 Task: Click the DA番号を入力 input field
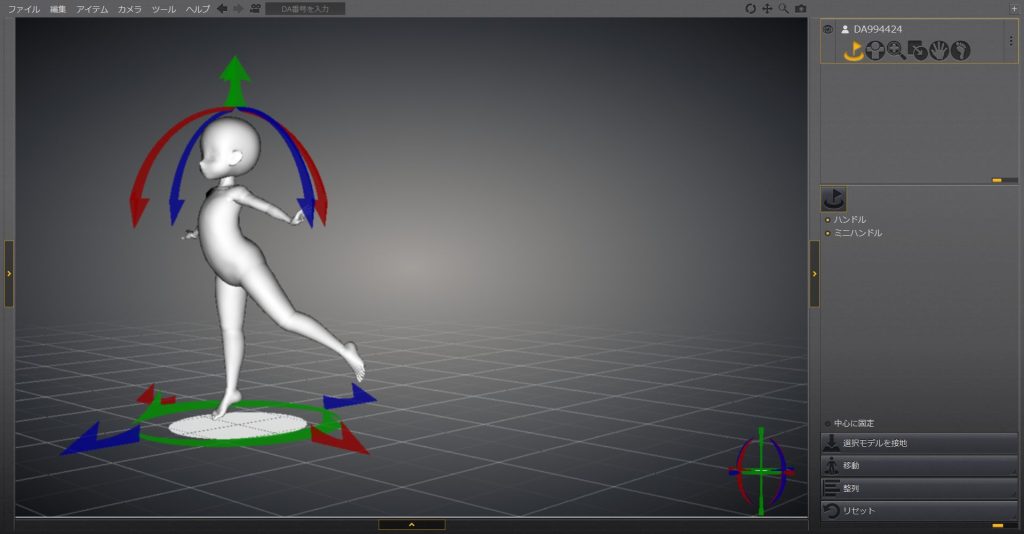point(305,9)
